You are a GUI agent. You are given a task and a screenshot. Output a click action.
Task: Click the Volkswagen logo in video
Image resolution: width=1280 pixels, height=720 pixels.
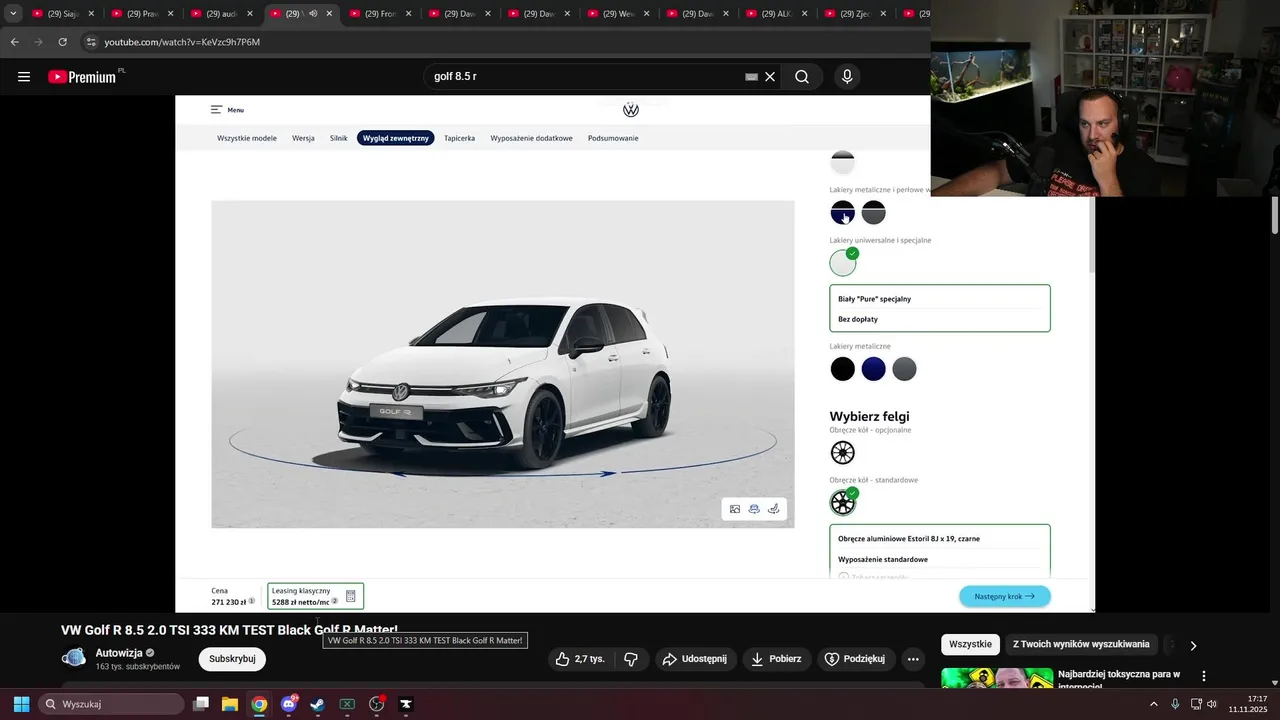coord(631,110)
